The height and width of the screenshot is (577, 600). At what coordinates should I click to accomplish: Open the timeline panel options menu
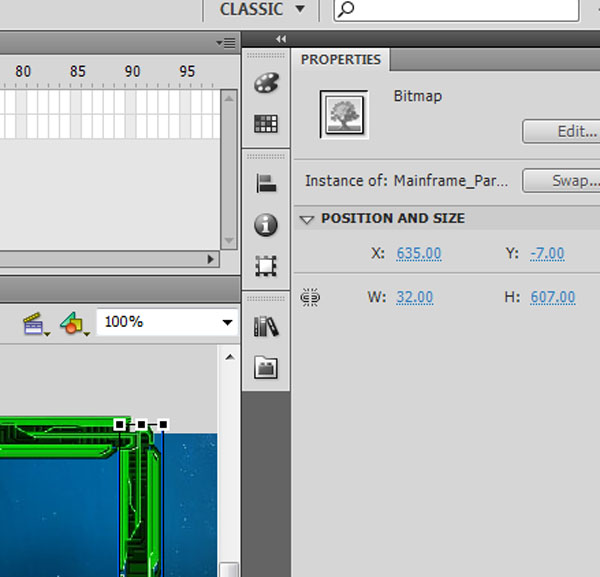point(226,42)
